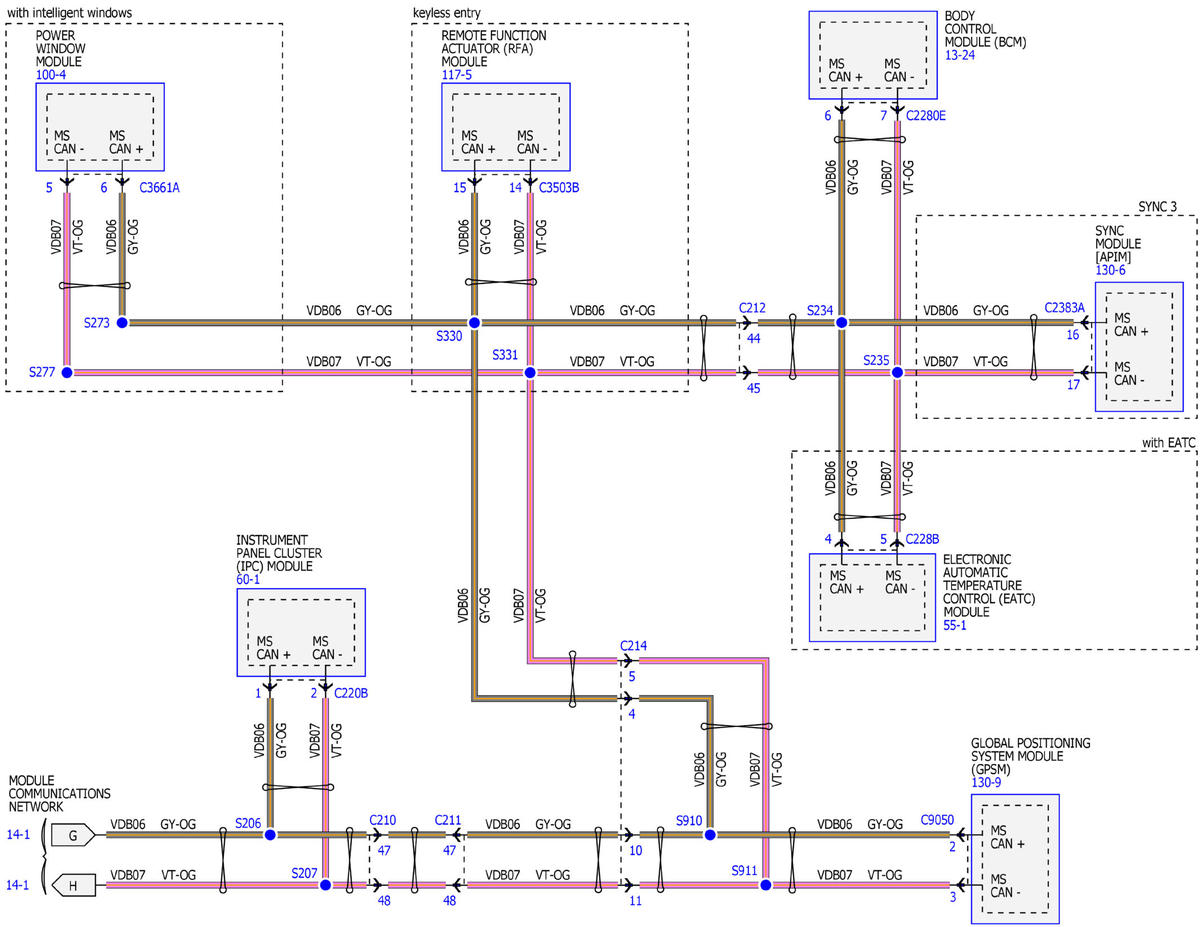Go to SYNC module reference 130-6
Screen dimensions: 1200x927
1110,270
